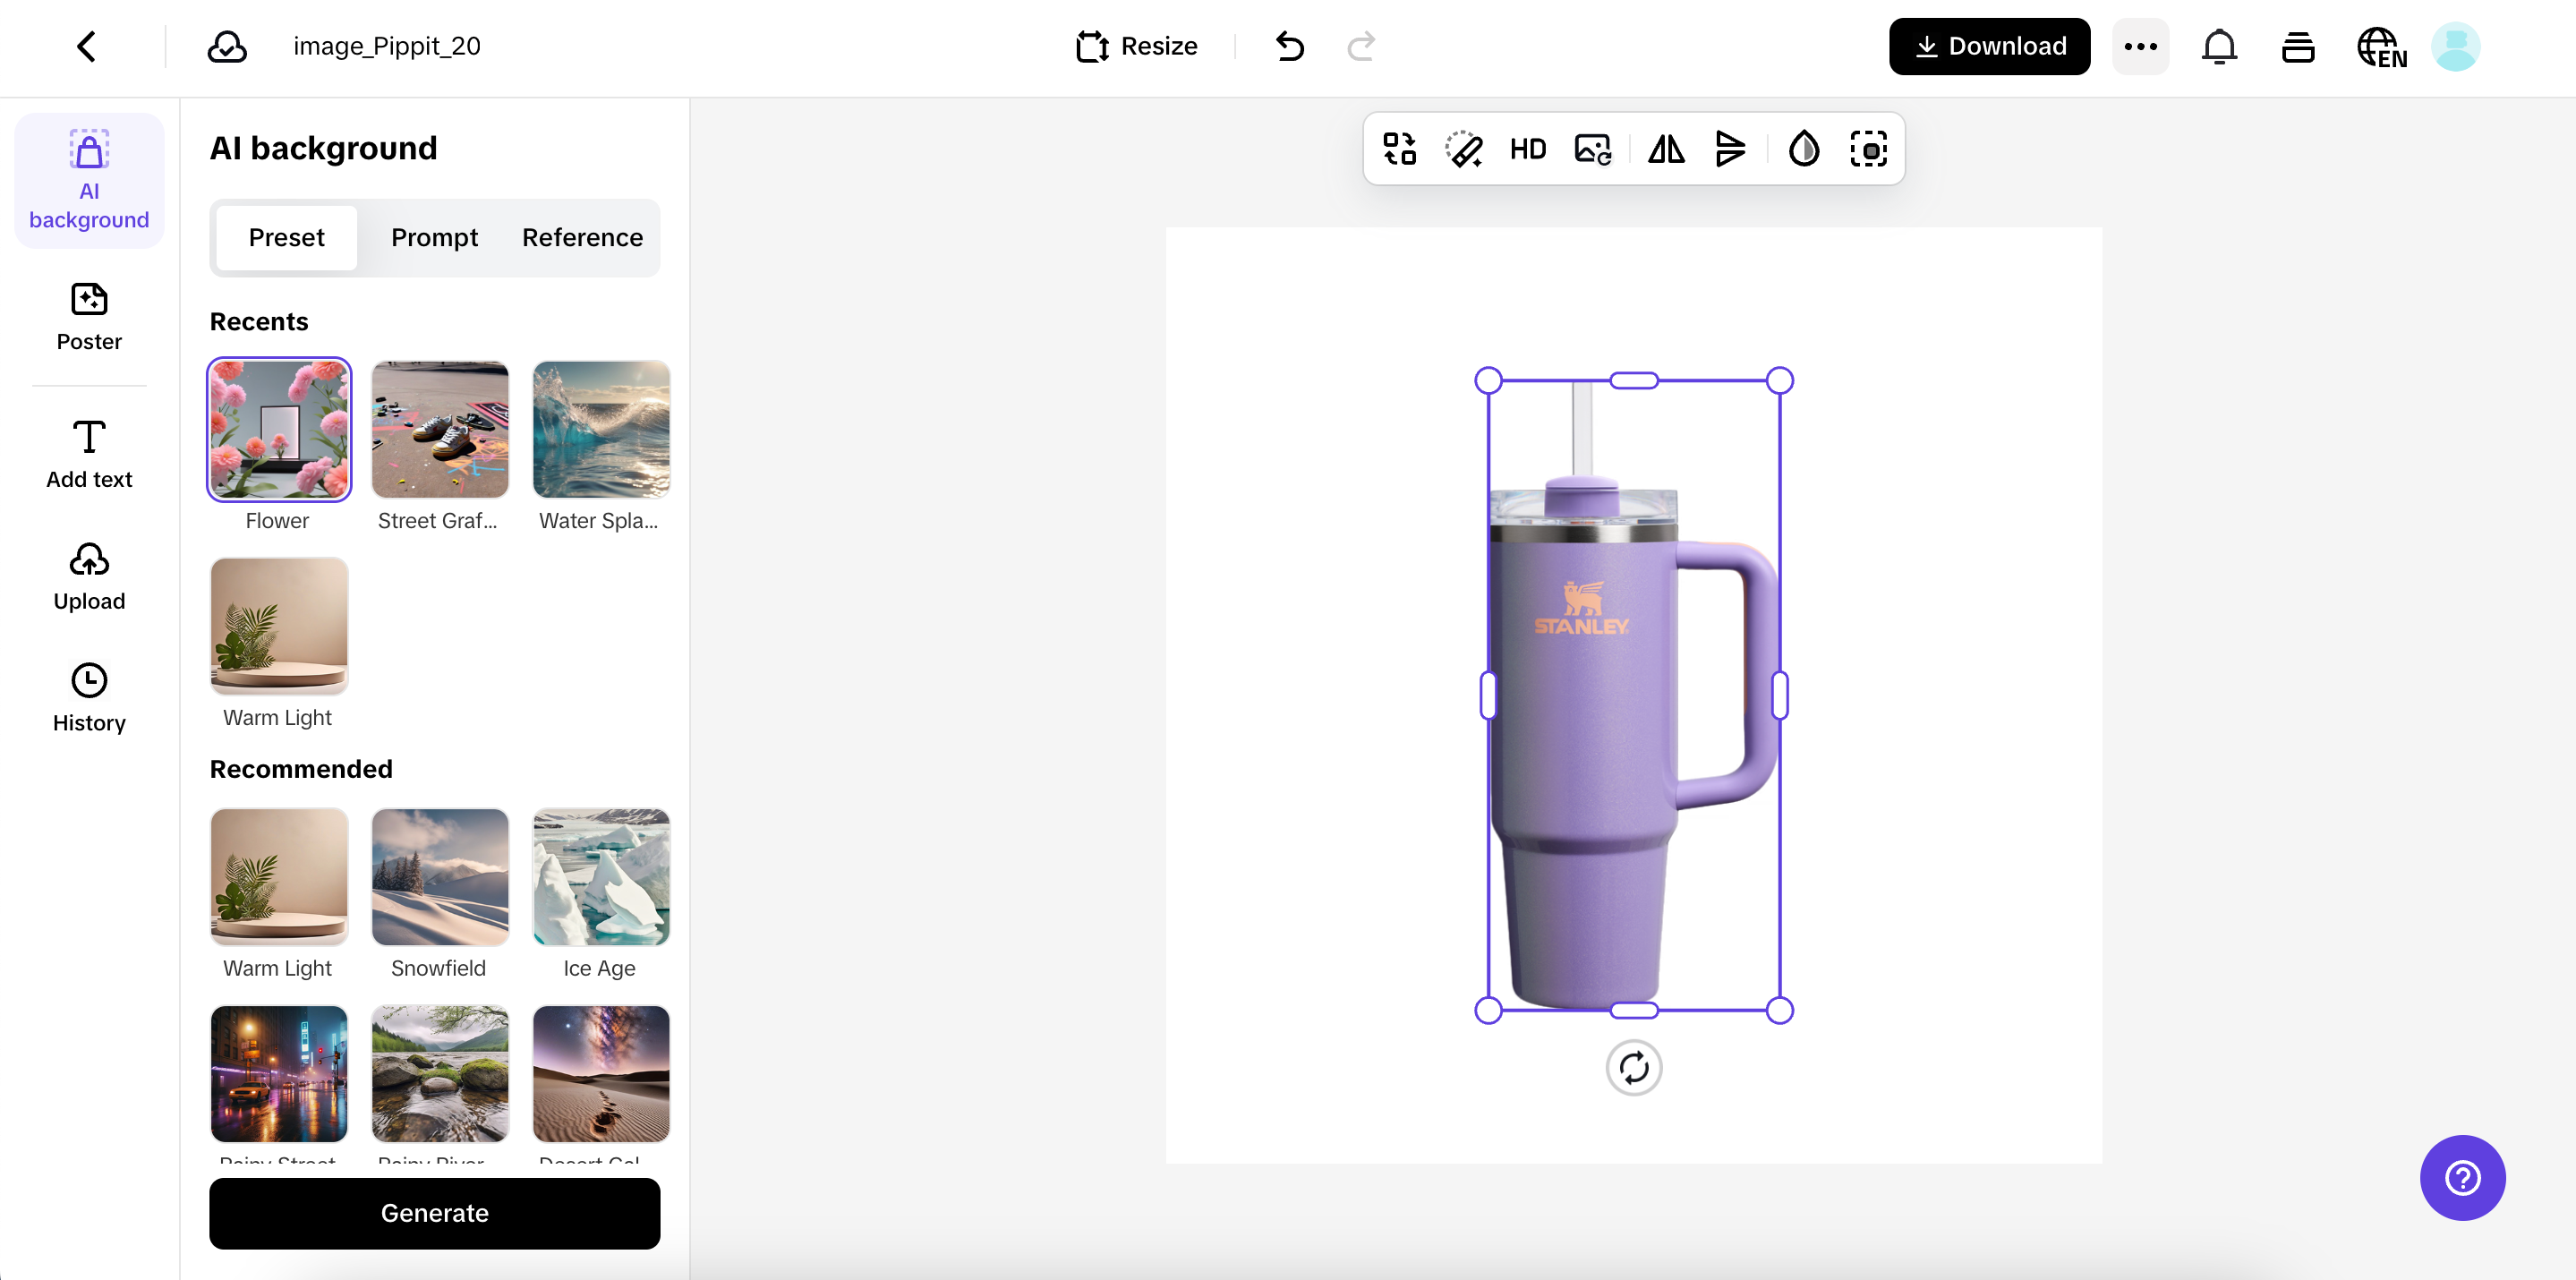This screenshot has width=2576, height=1280.
Task: Click the HD upscale icon
Action: pos(1527,150)
